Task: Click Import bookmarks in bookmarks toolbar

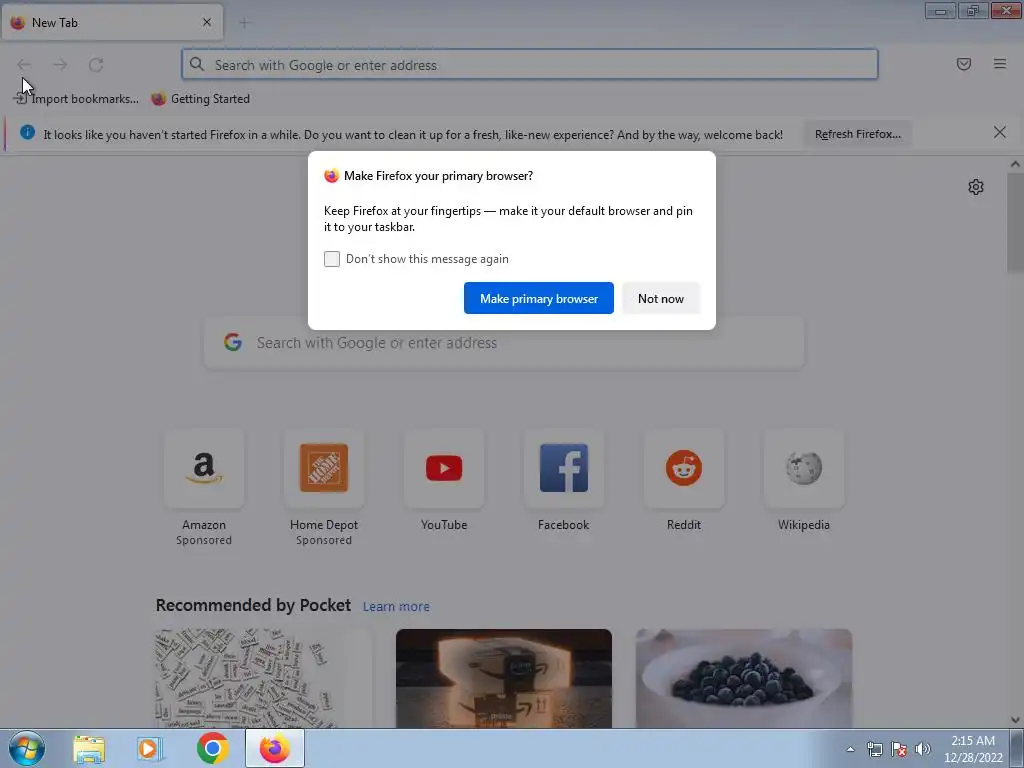Action: click(76, 99)
